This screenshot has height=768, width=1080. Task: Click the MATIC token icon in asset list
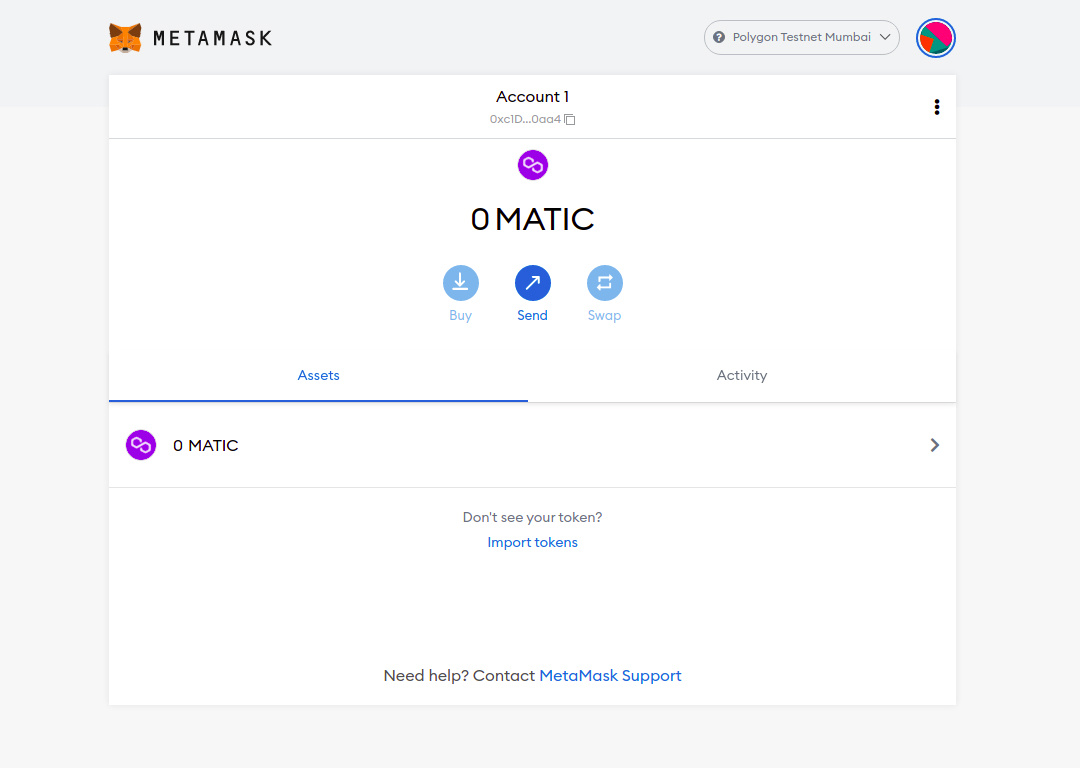point(141,445)
